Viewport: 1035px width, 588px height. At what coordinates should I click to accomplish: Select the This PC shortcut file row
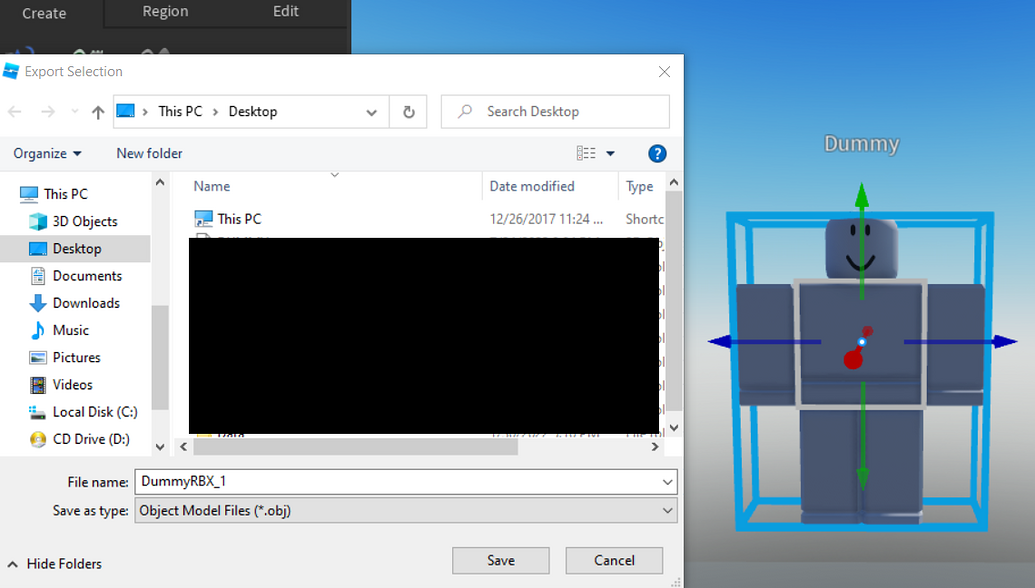point(427,218)
